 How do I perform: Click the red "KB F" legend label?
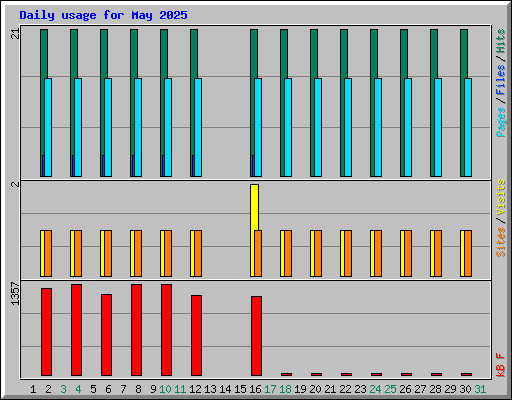point(501,365)
